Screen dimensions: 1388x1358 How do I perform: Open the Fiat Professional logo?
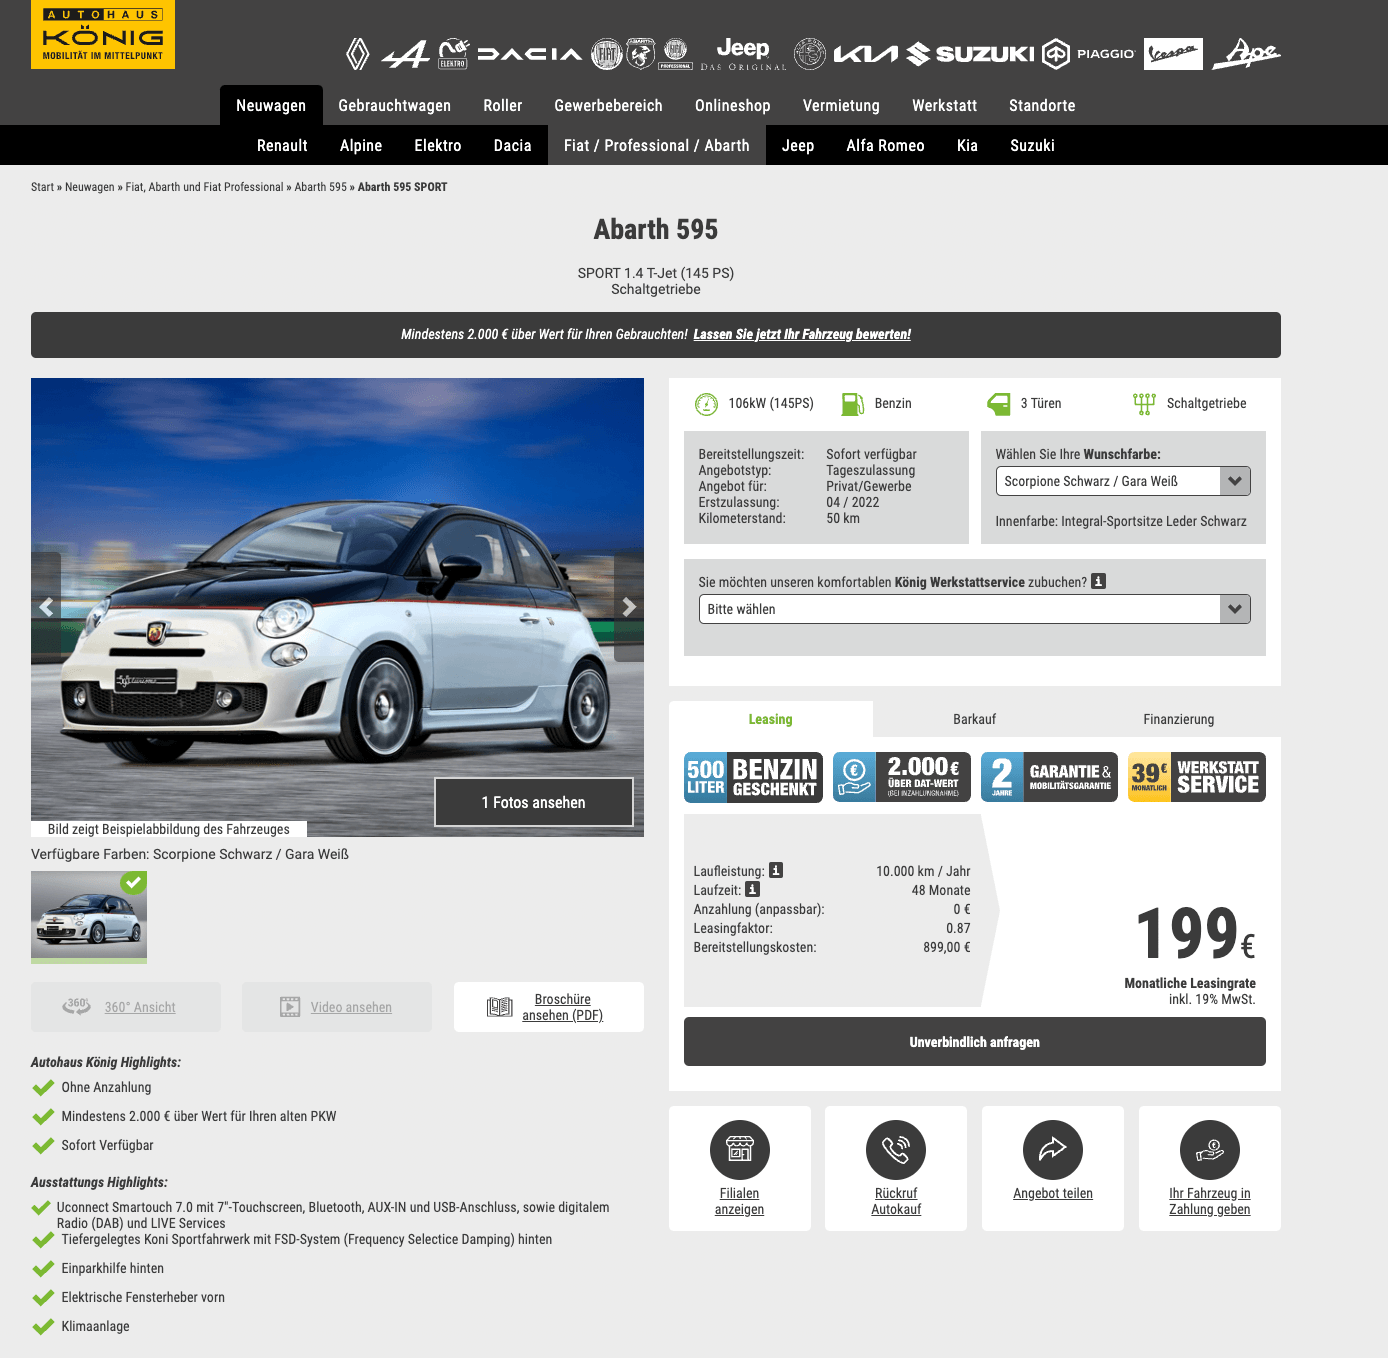coord(675,54)
